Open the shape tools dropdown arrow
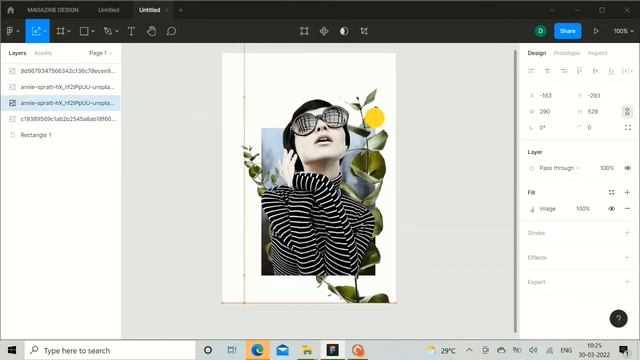This screenshot has height=360, width=640. coord(93,31)
